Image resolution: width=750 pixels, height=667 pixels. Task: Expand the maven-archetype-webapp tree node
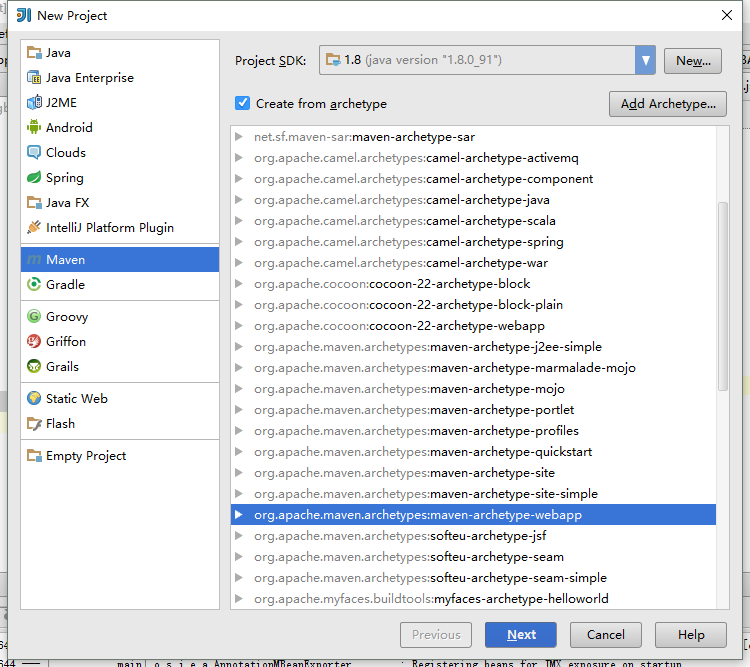point(238,515)
